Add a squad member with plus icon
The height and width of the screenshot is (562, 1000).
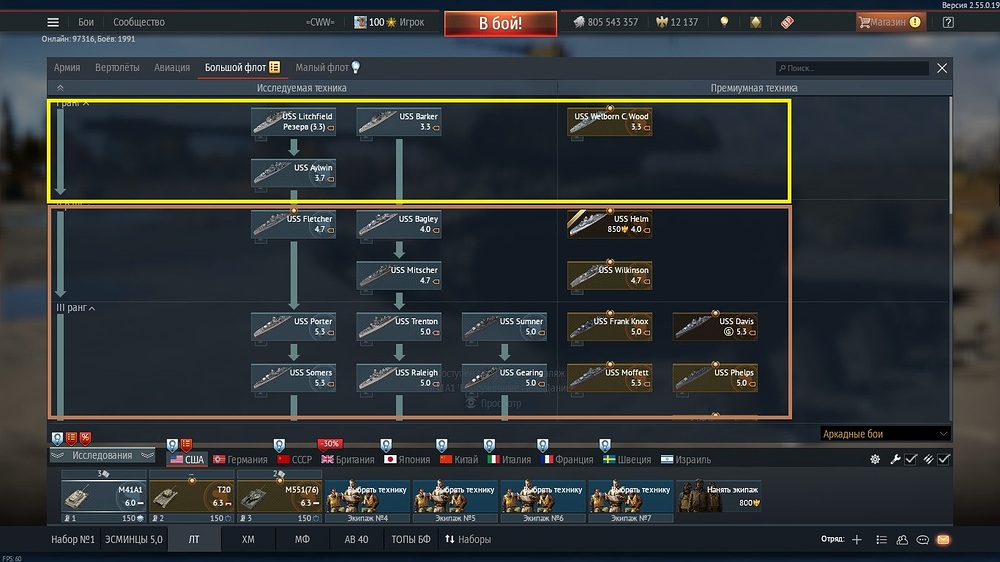point(856,540)
